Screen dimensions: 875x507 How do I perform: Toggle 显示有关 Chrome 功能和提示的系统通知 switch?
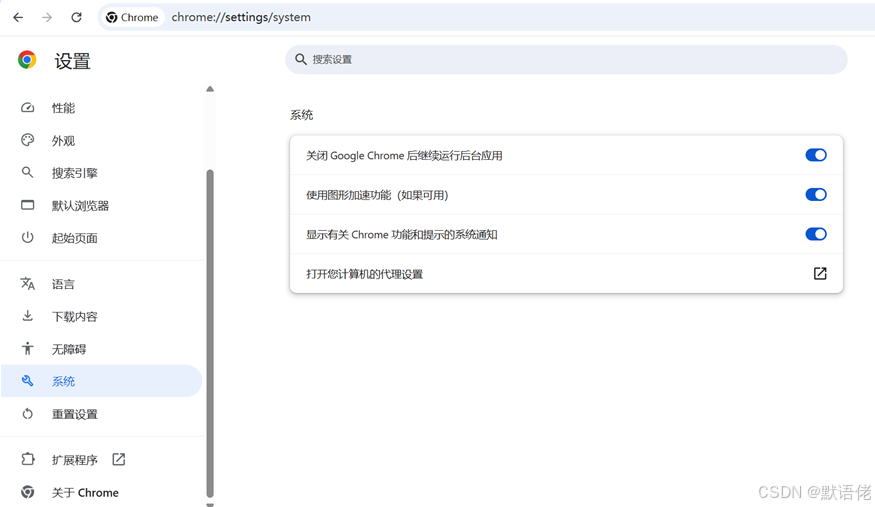pos(816,234)
